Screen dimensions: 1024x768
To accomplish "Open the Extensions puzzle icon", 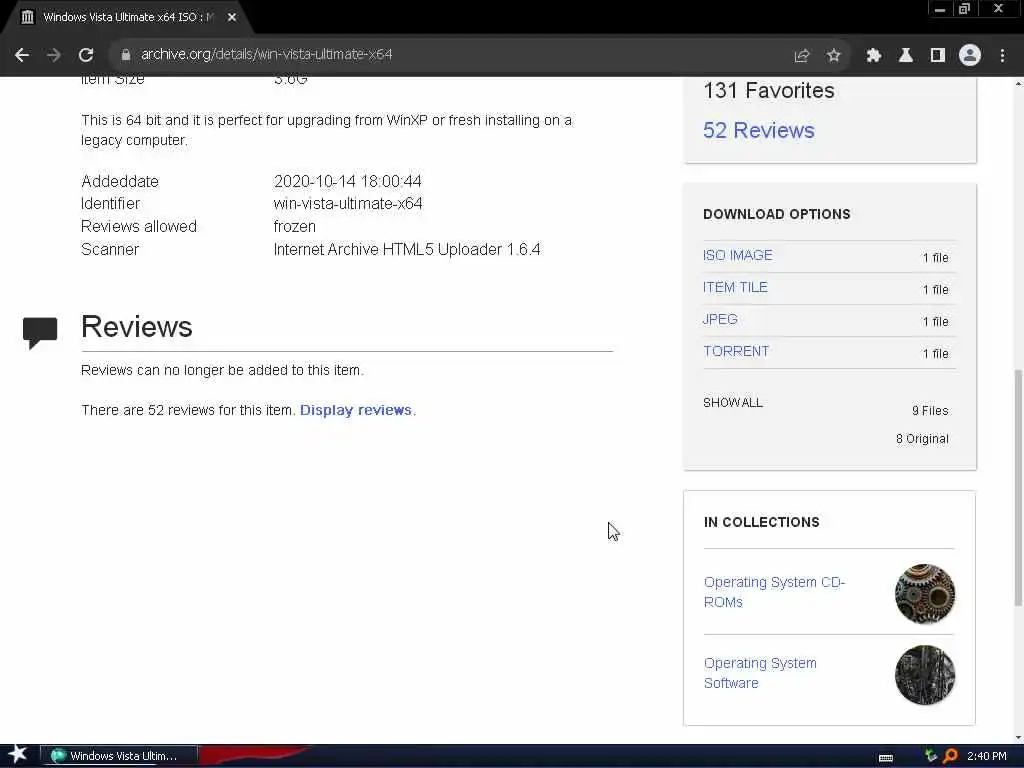I will point(873,56).
